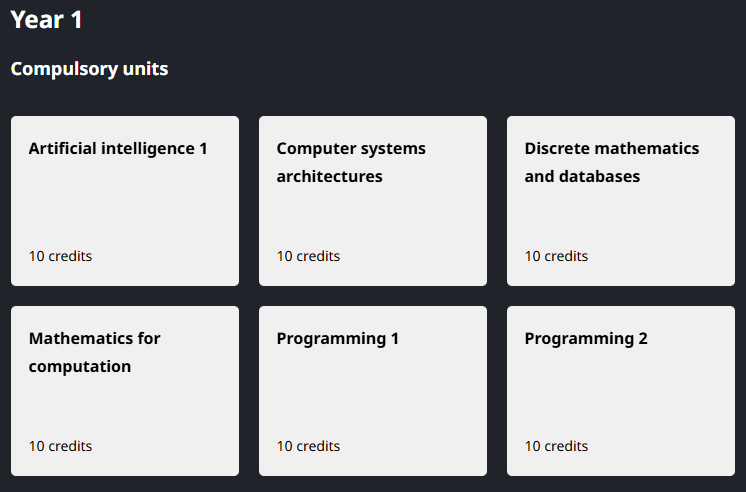Click '10 credits' under Mathematics for computation
The image size is (746, 492).
[x=60, y=446]
